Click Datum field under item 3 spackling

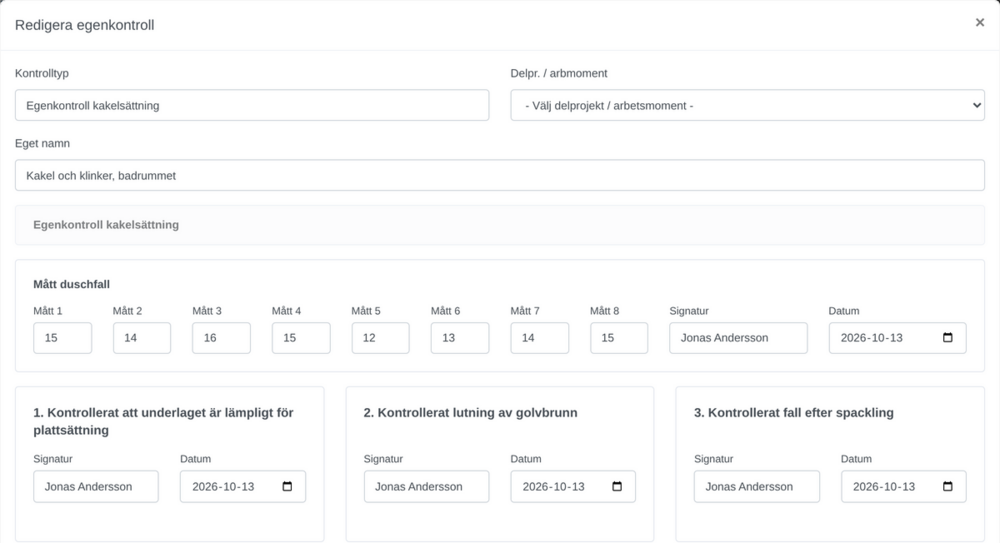pos(903,486)
